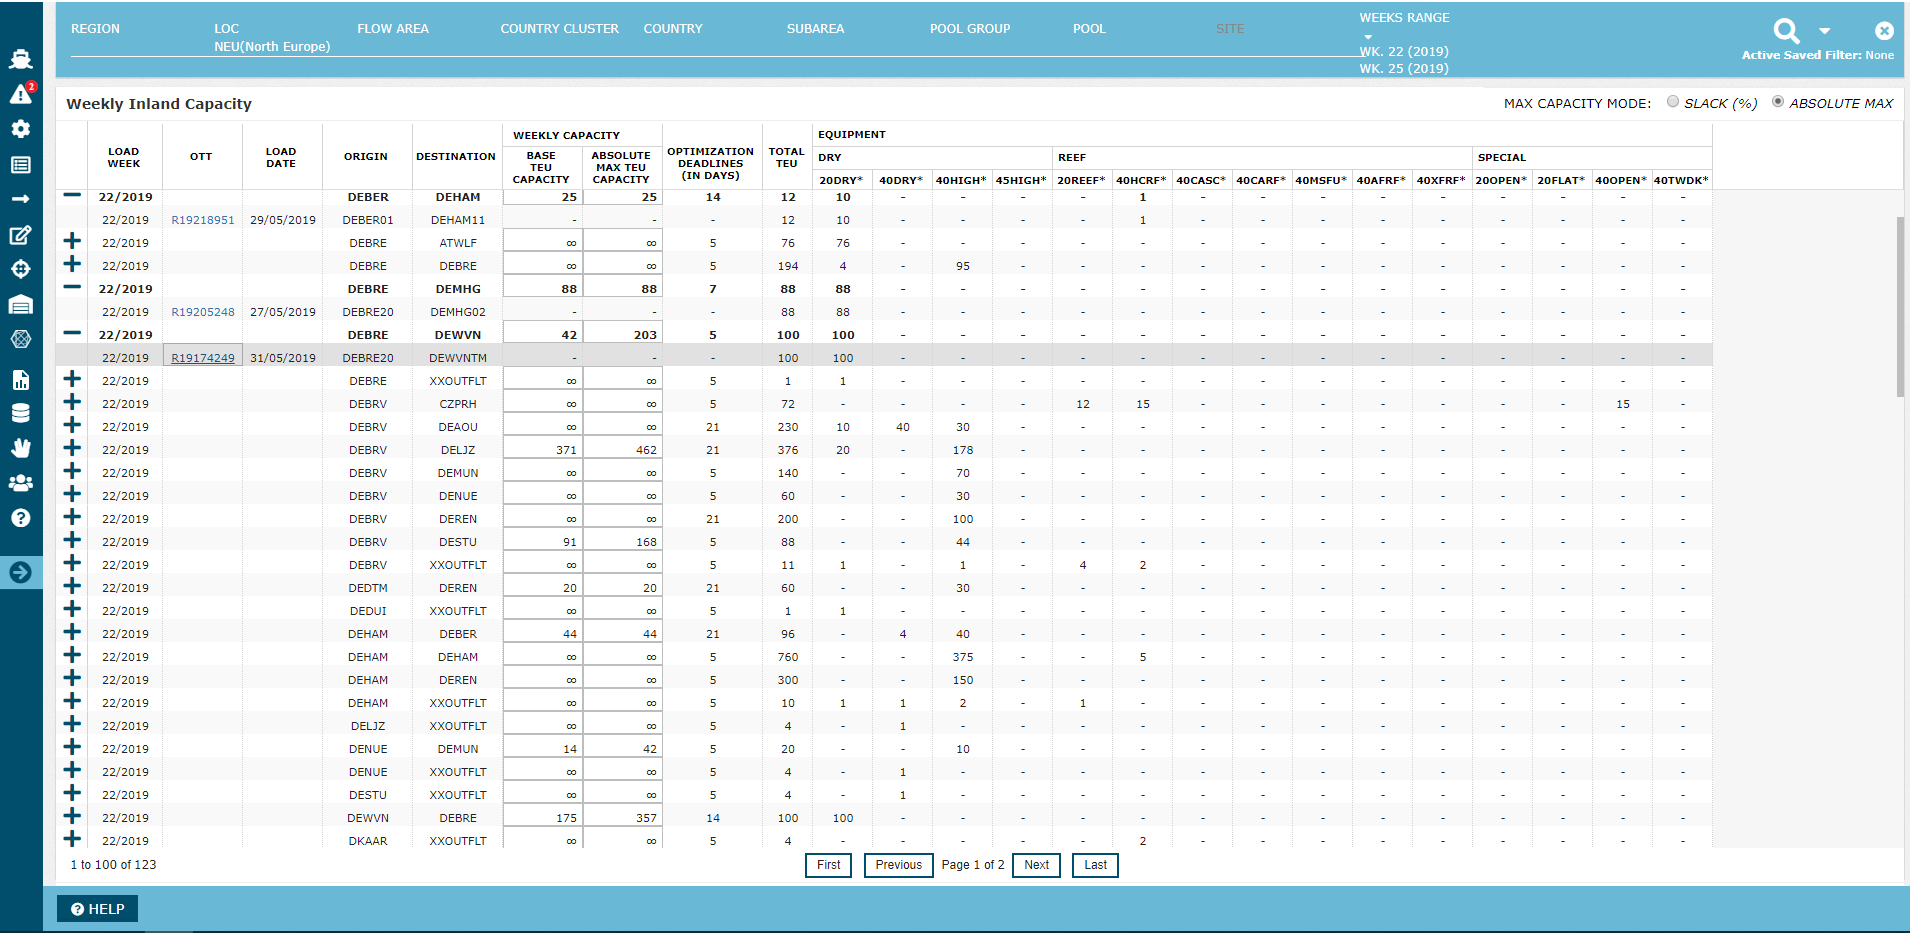
Task: Click the warehouse icon in the sidebar
Action: (20, 305)
